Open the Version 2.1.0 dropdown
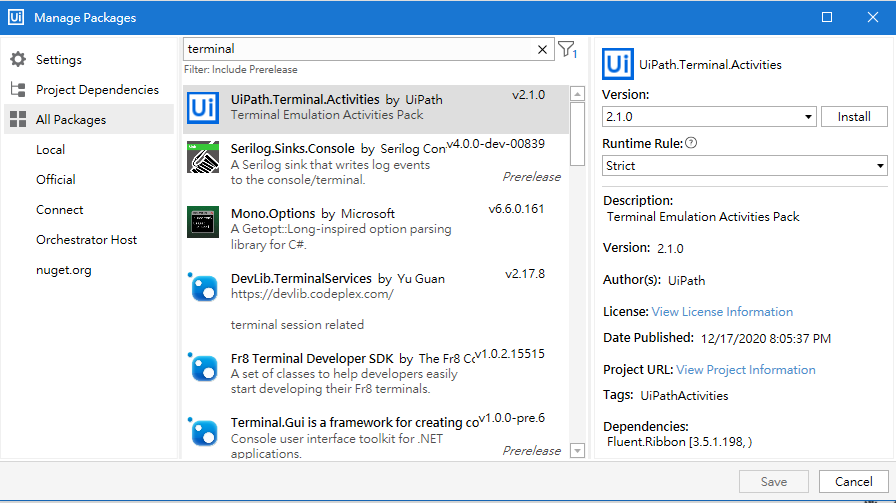The image size is (896, 503). [709, 117]
